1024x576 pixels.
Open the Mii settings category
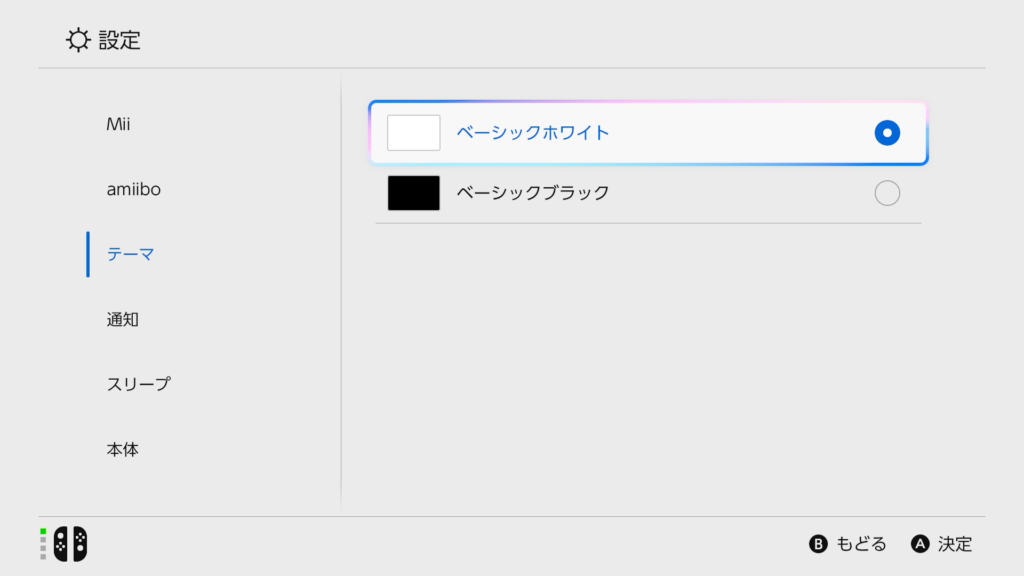point(118,124)
